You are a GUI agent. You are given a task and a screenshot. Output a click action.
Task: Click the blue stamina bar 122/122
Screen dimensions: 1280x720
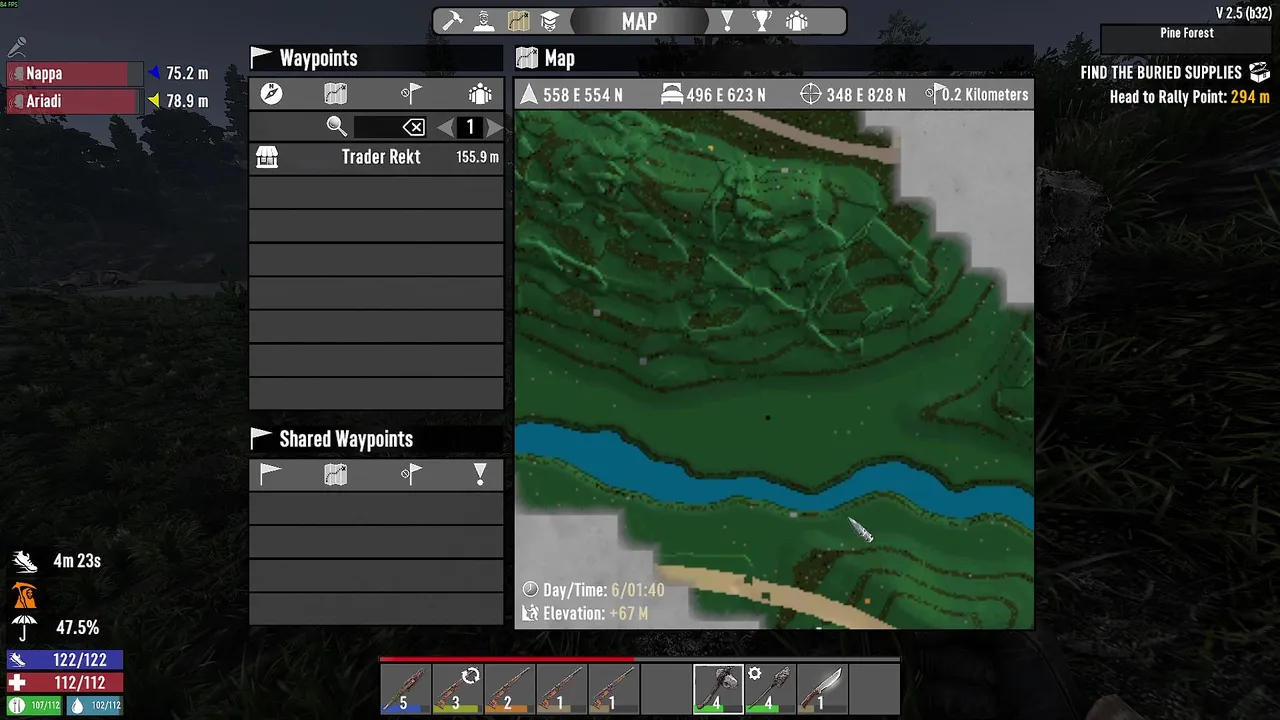[x=65, y=660]
